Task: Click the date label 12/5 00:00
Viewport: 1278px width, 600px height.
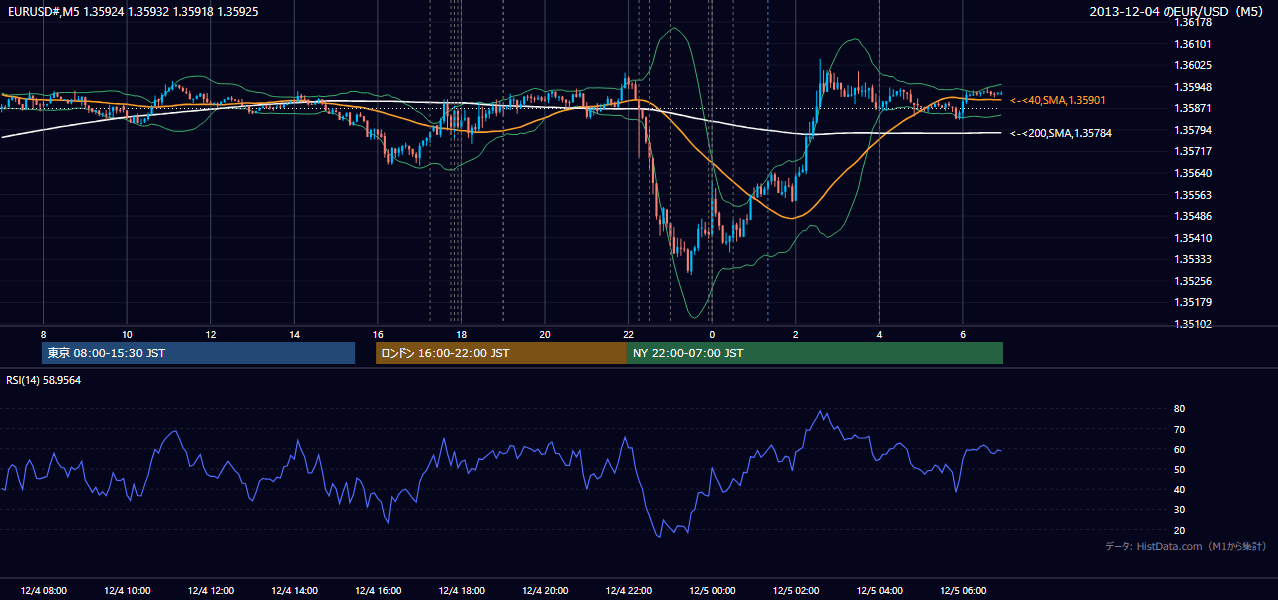Action: (x=711, y=591)
